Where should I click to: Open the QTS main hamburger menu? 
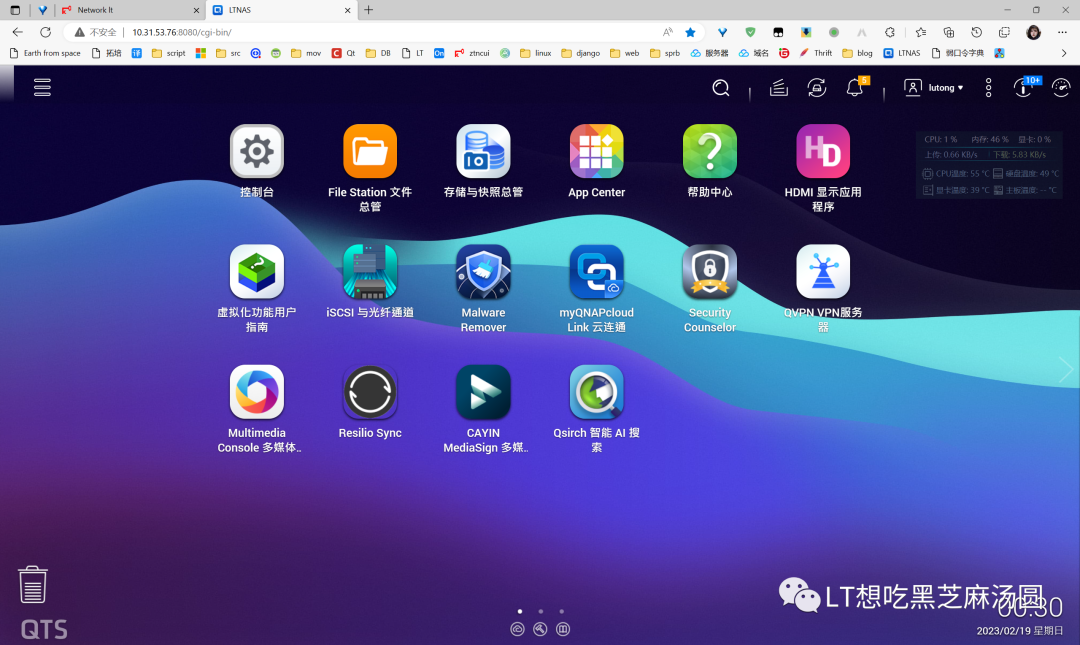point(42,87)
